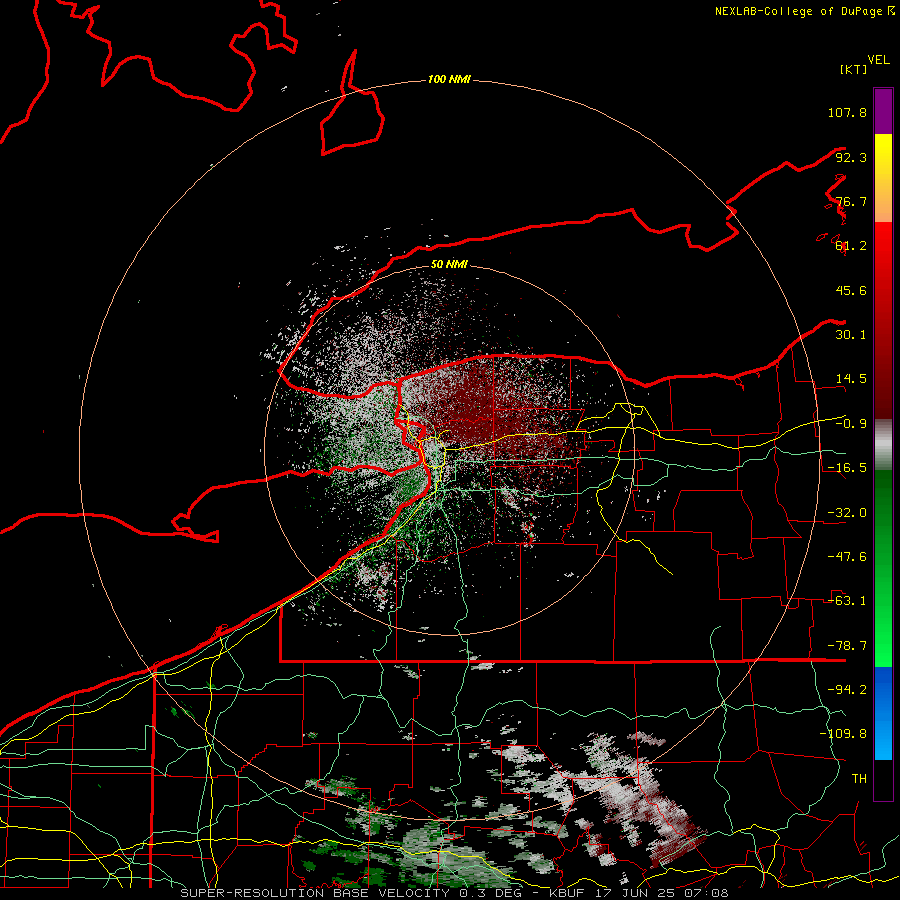This screenshot has width=900, height=900.
Task: Click the yellow-orange color bar segment
Action: 883,178
